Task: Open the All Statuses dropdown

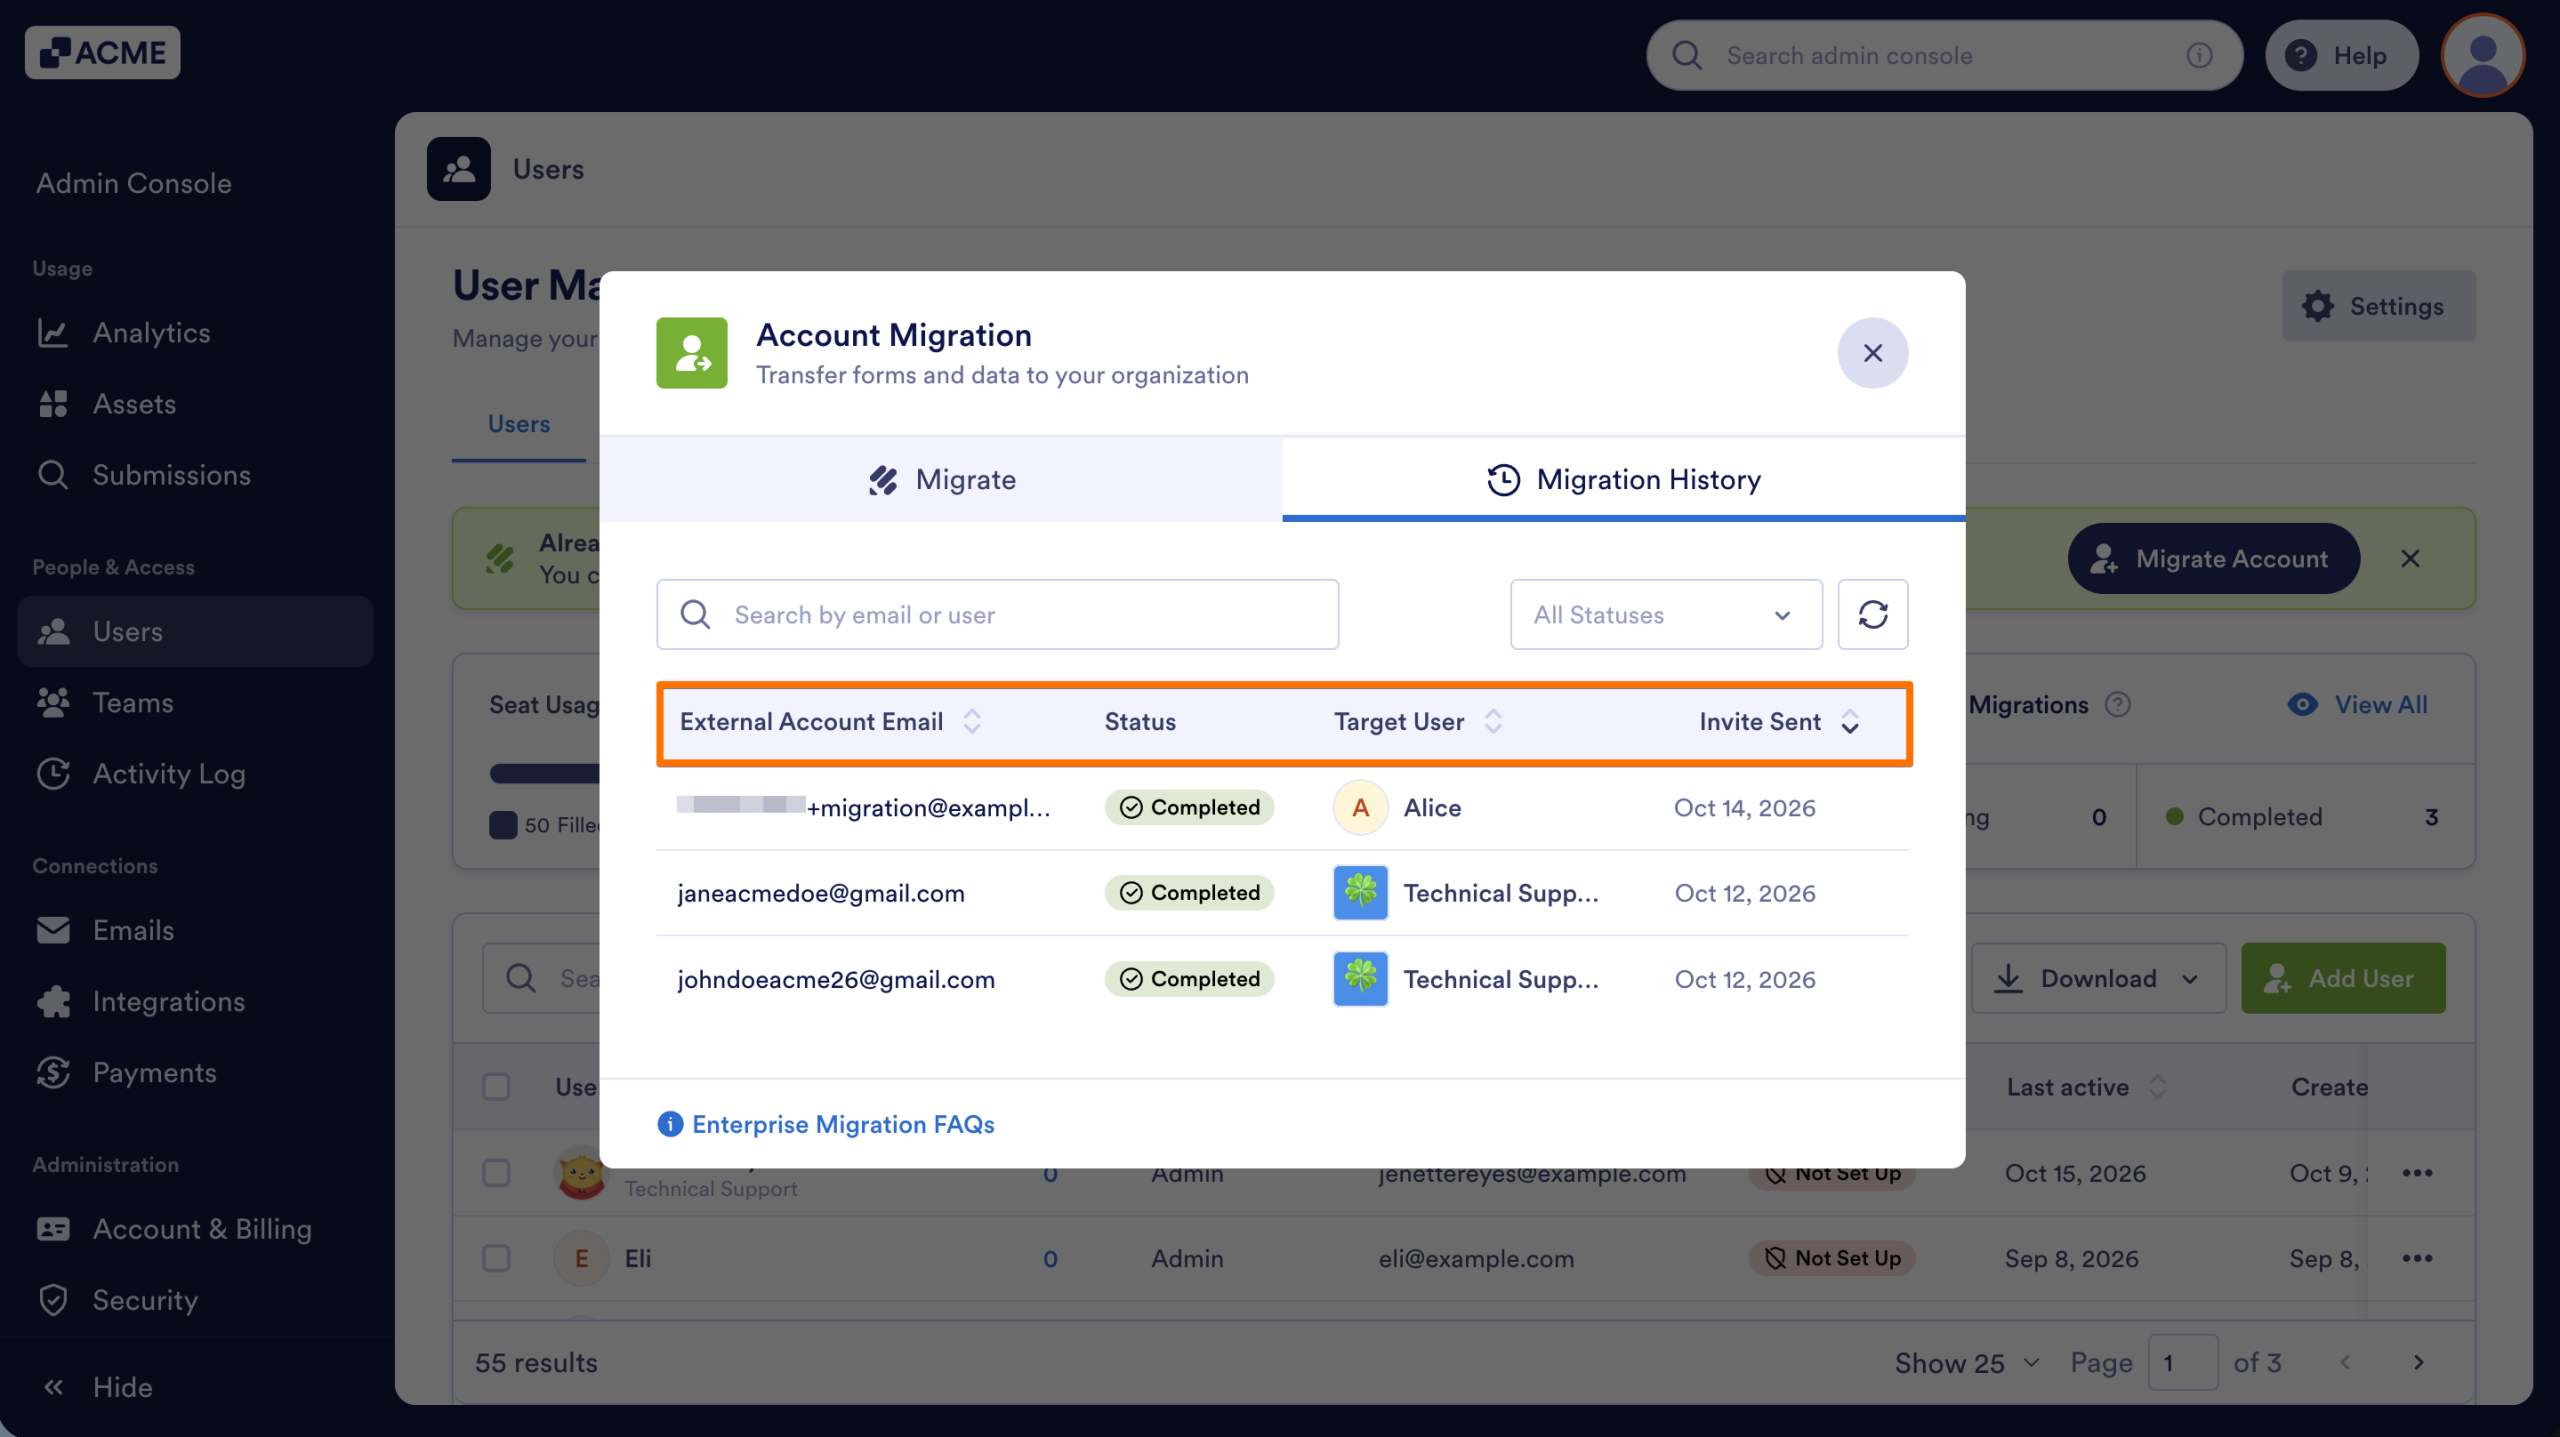Action: pyautogui.click(x=1666, y=615)
